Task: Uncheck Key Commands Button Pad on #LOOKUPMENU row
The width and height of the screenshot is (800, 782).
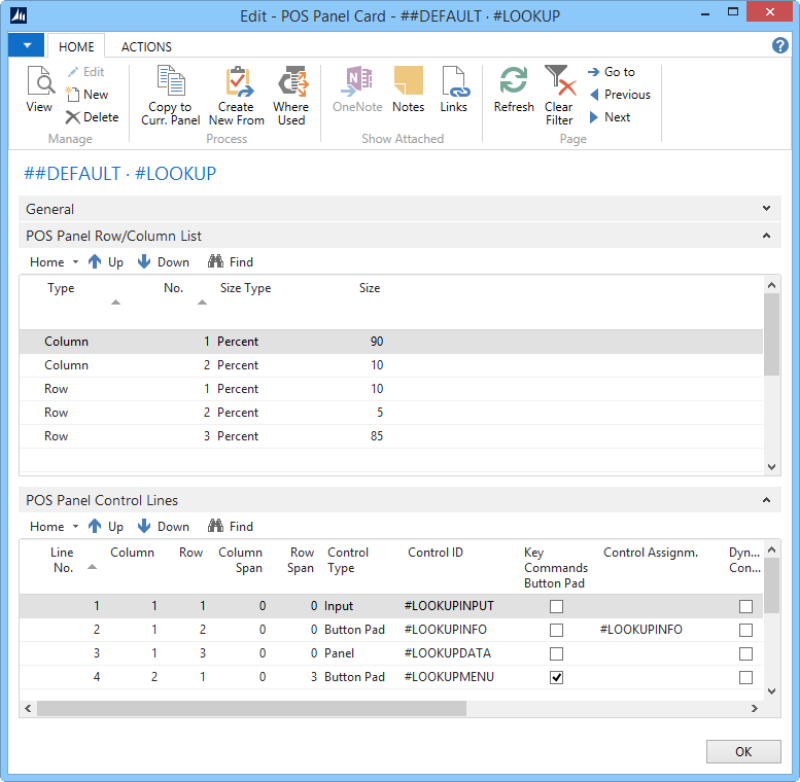Action: pos(557,677)
